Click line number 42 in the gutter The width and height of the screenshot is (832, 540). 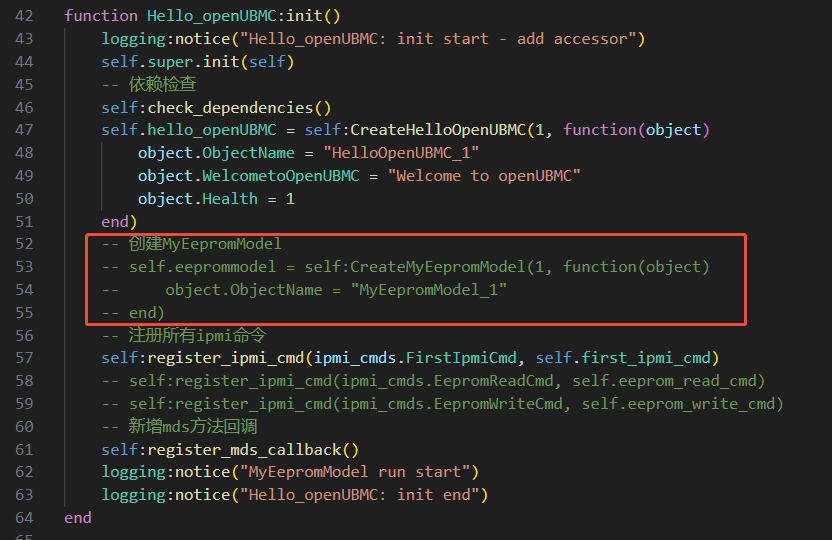pyautogui.click(x=25, y=16)
